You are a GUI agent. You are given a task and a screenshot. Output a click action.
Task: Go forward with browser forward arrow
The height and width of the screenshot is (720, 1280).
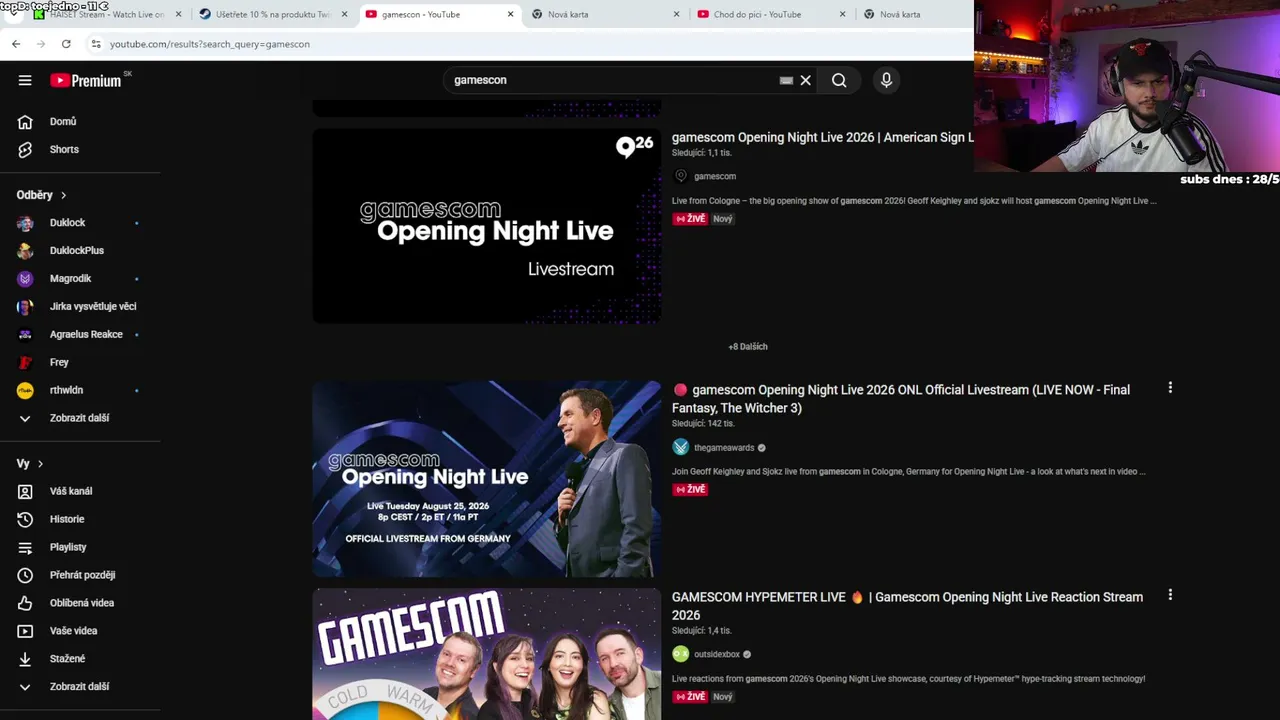[x=41, y=44]
